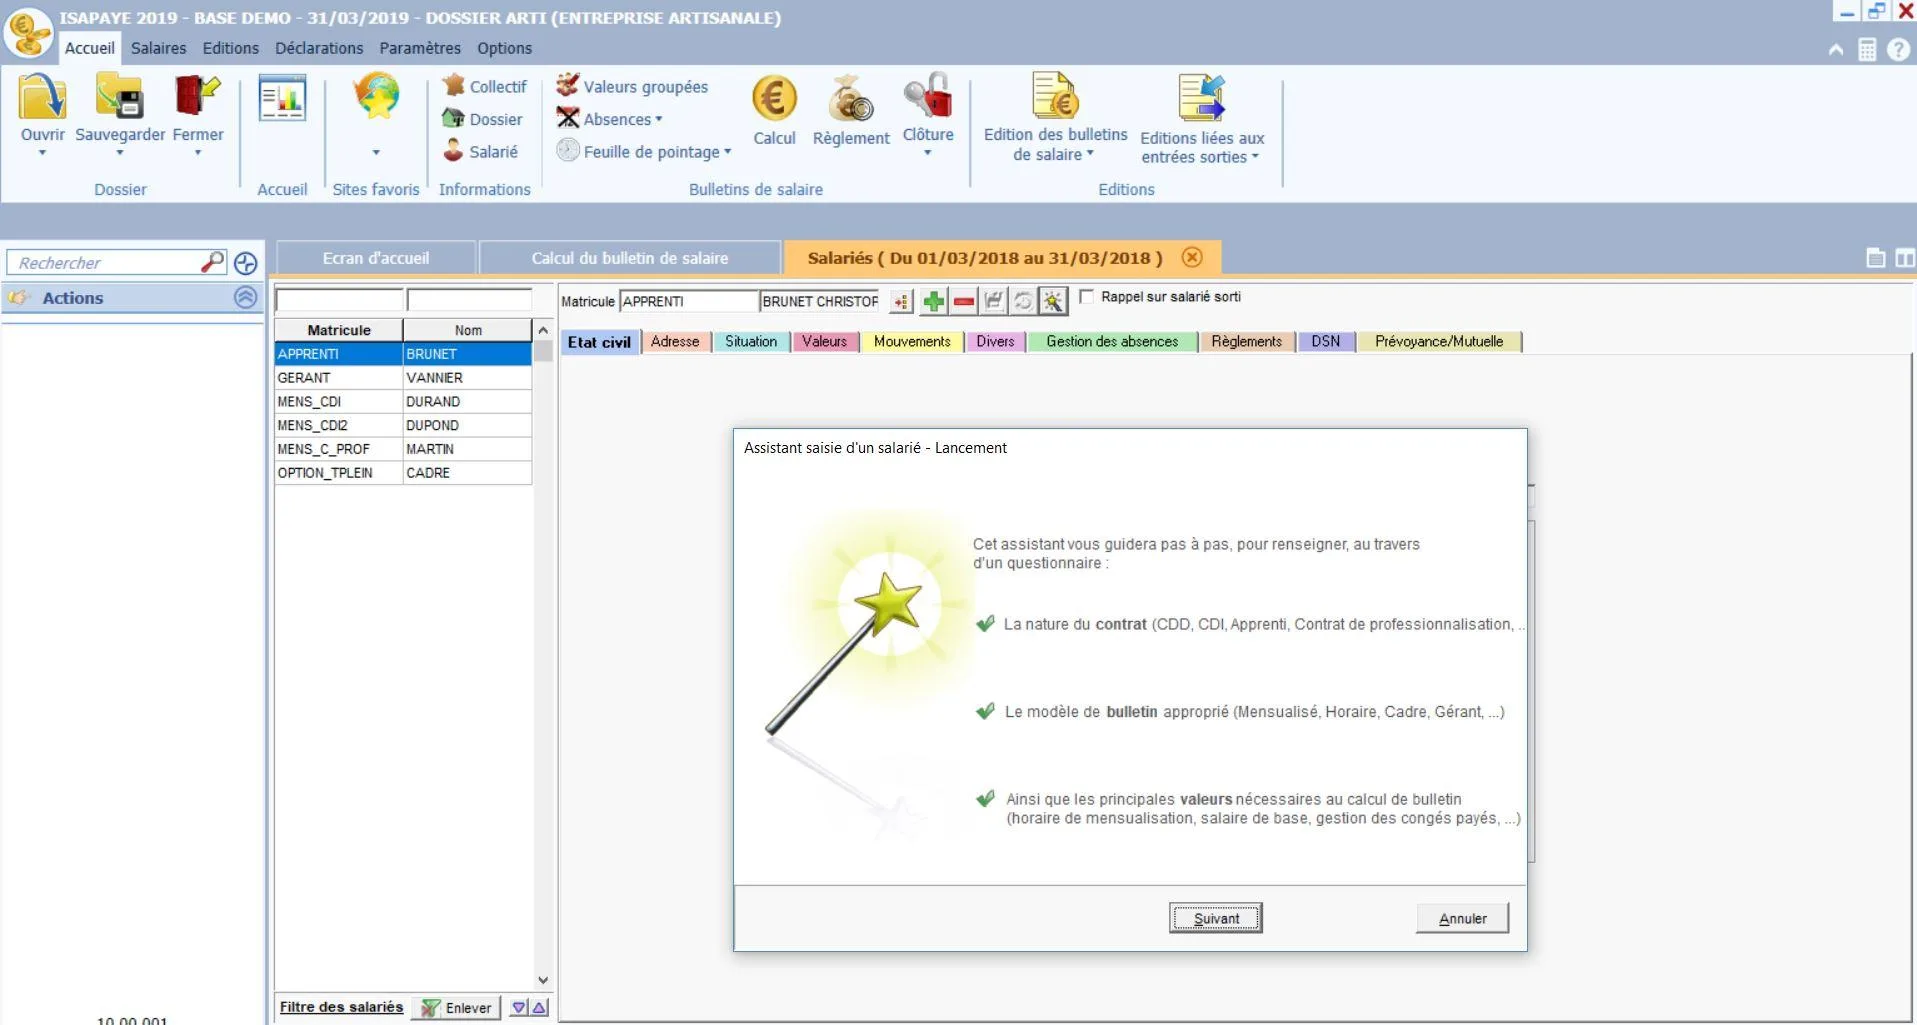The width and height of the screenshot is (1917, 1025).
Task: Expand the Clôture dropdown arrow
Action: coord(927,153)
